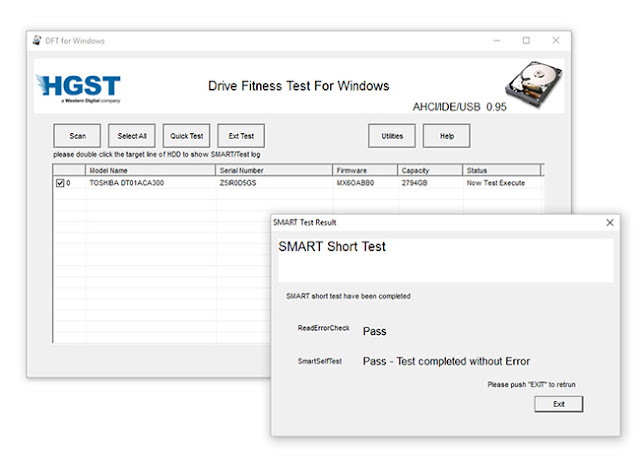The image size is (640, 469).
Task: Click the Pass value beside ReadErrorCheck
Action: 374,331
